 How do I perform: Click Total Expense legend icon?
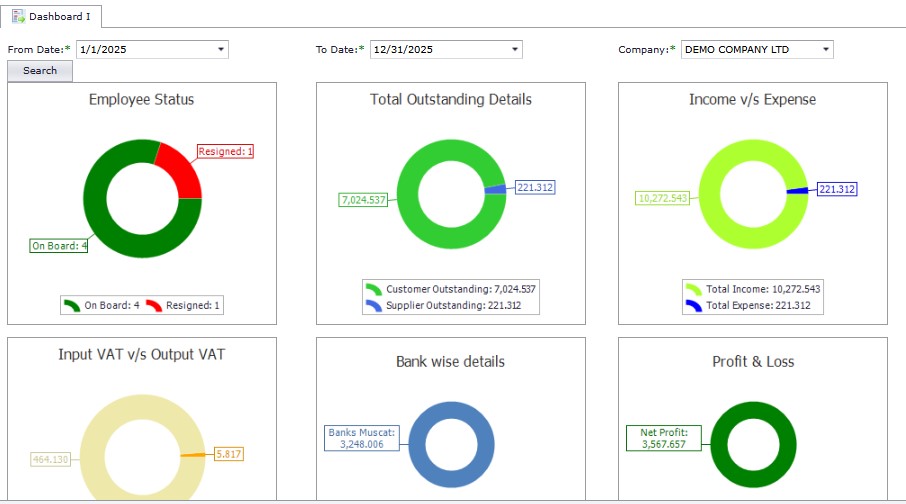pos(693,305)
